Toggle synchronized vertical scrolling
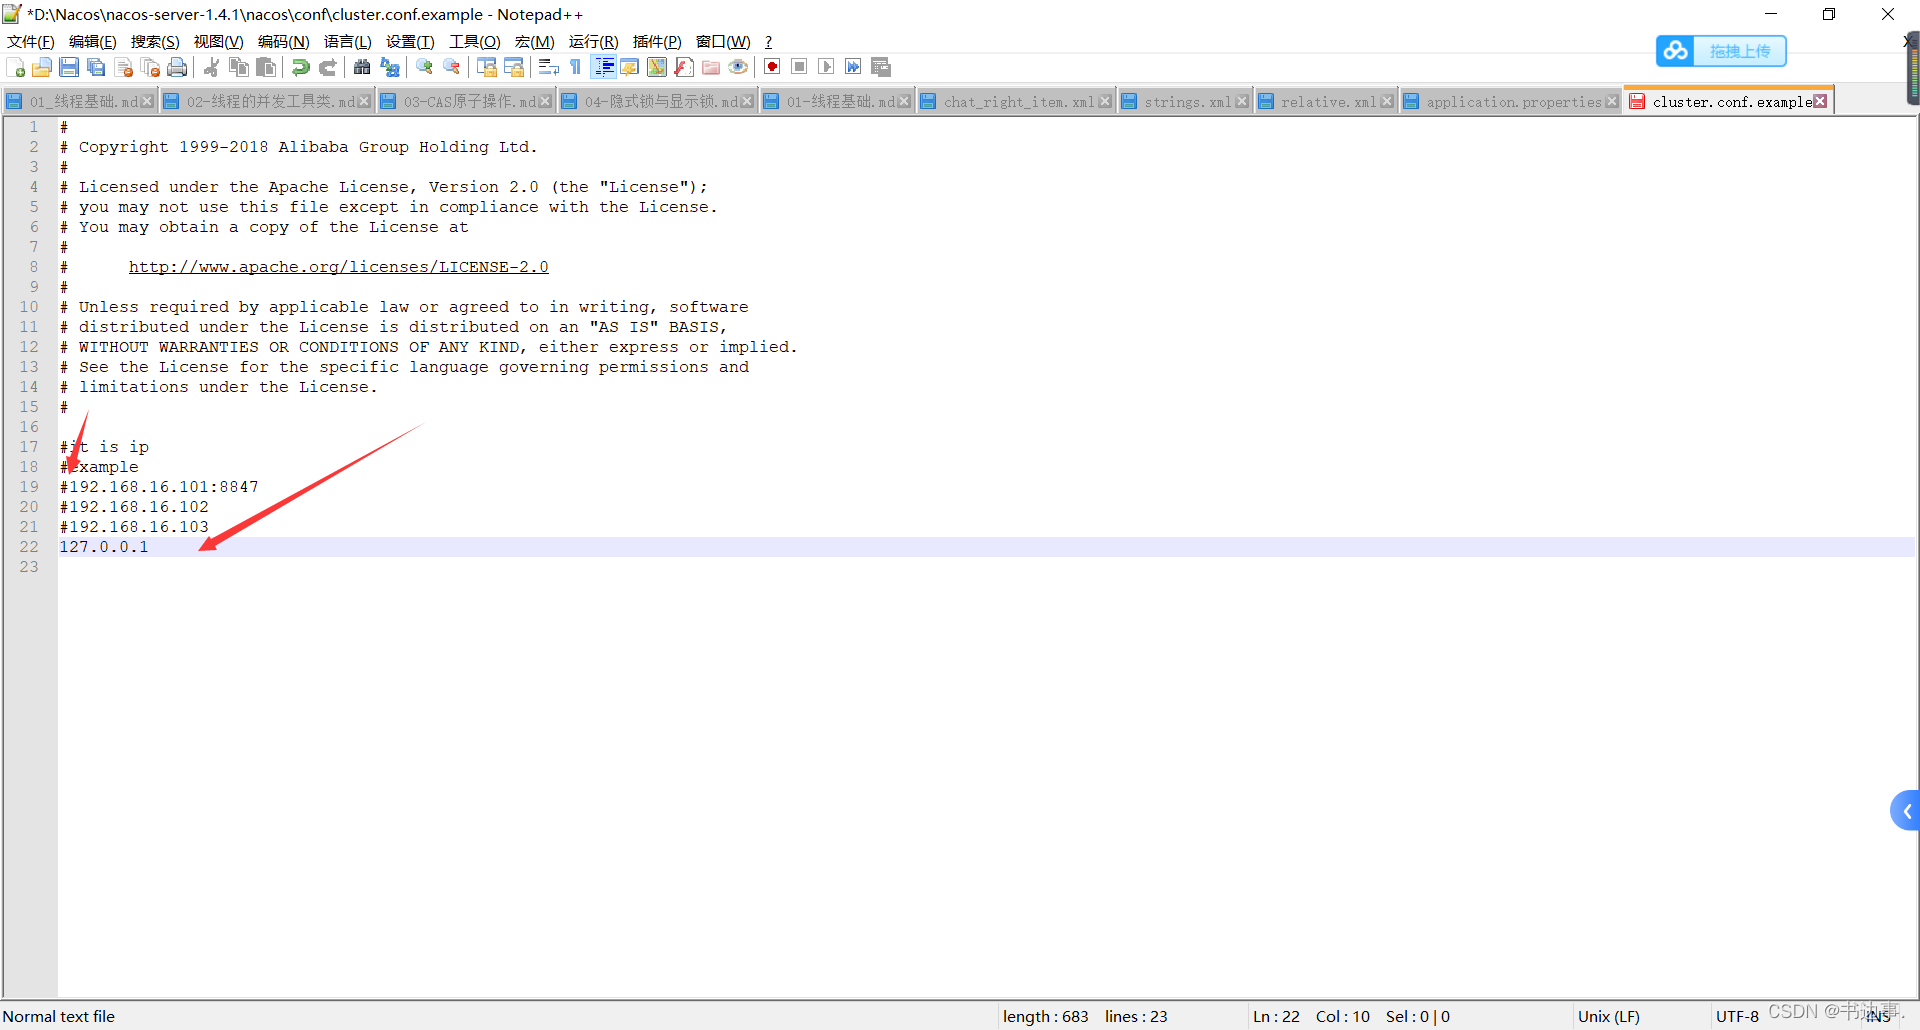Screen dimensions: 1920x1030 486,66
